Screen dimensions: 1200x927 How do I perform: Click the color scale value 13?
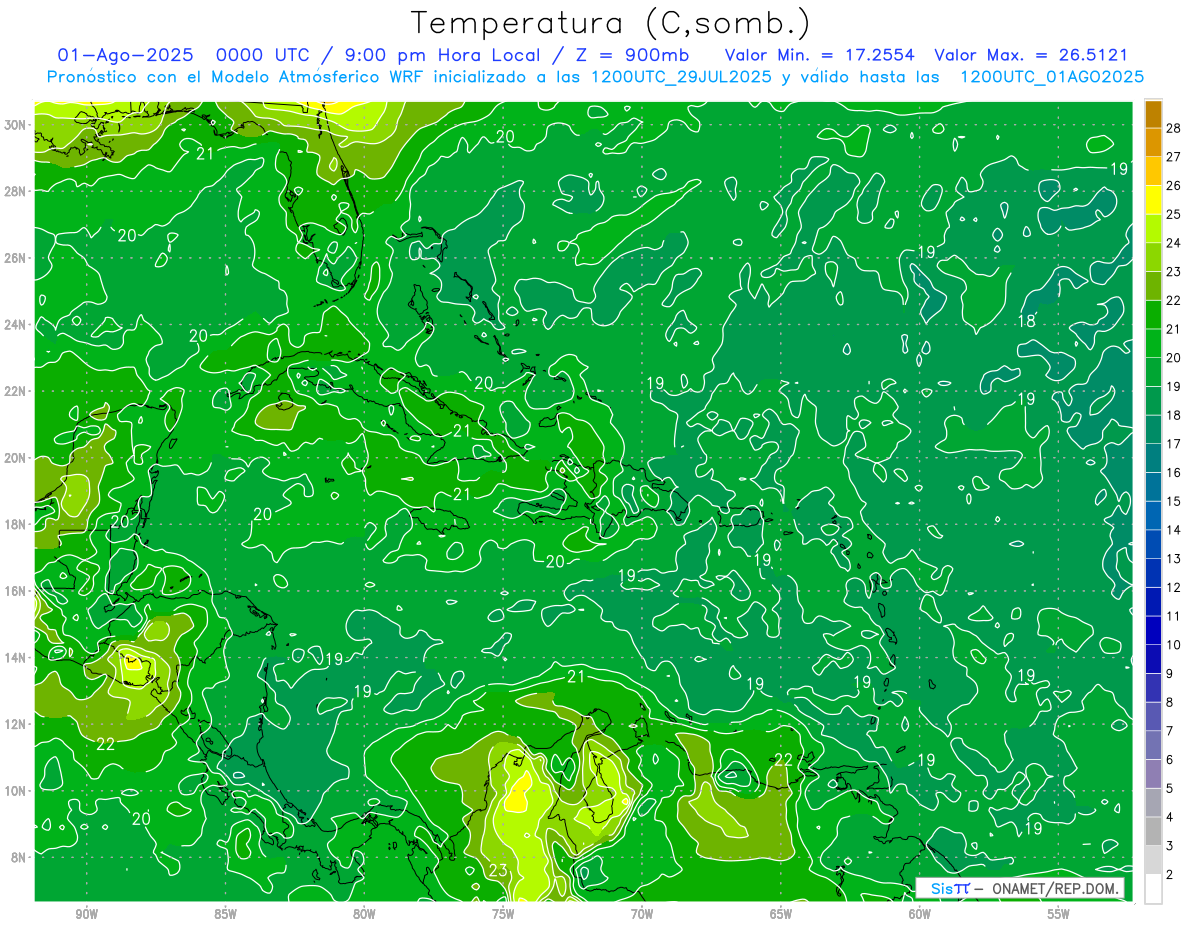coord(1174,558)
